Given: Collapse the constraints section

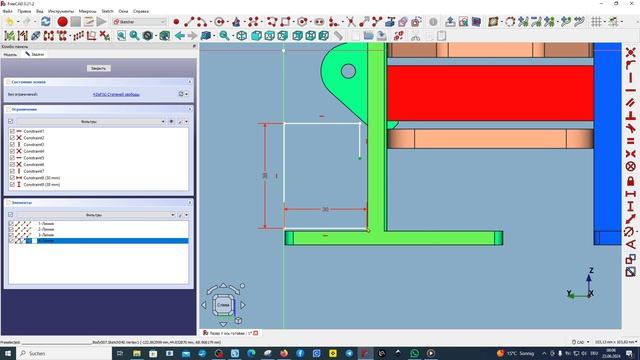Looking at the screenshot, I should [x=189, y=109].
